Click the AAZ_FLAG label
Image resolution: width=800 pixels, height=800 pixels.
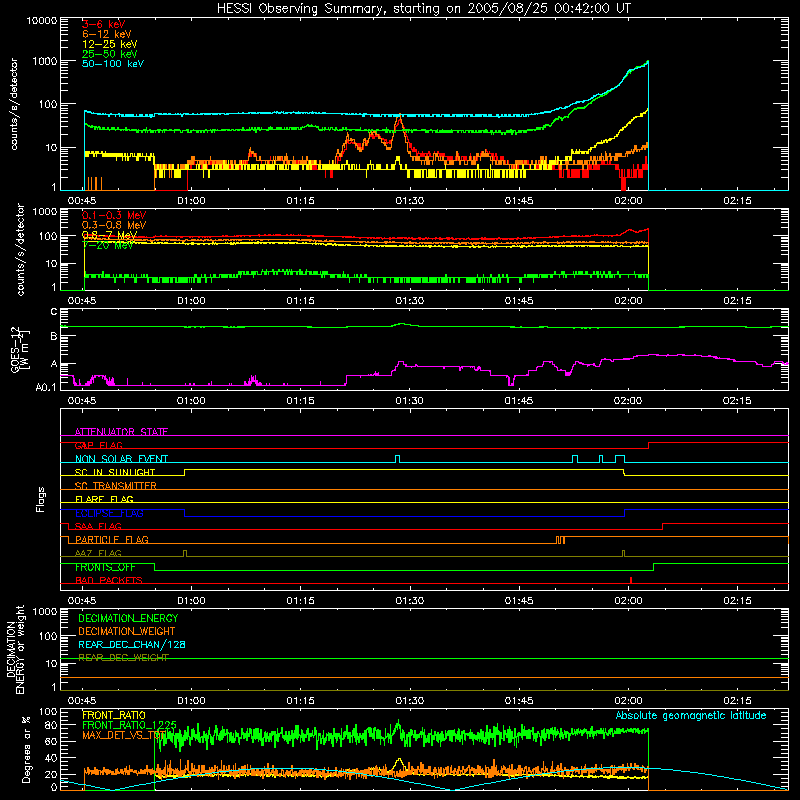[x=98, y=553]
